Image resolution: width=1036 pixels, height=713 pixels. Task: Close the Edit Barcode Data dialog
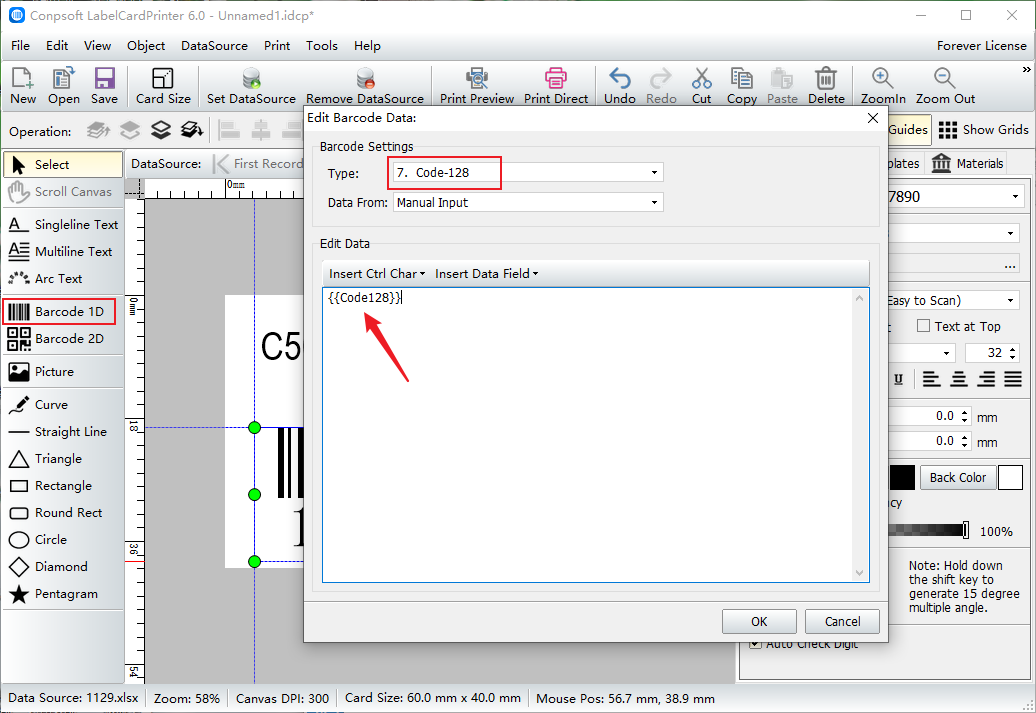(x=873, y=118)
